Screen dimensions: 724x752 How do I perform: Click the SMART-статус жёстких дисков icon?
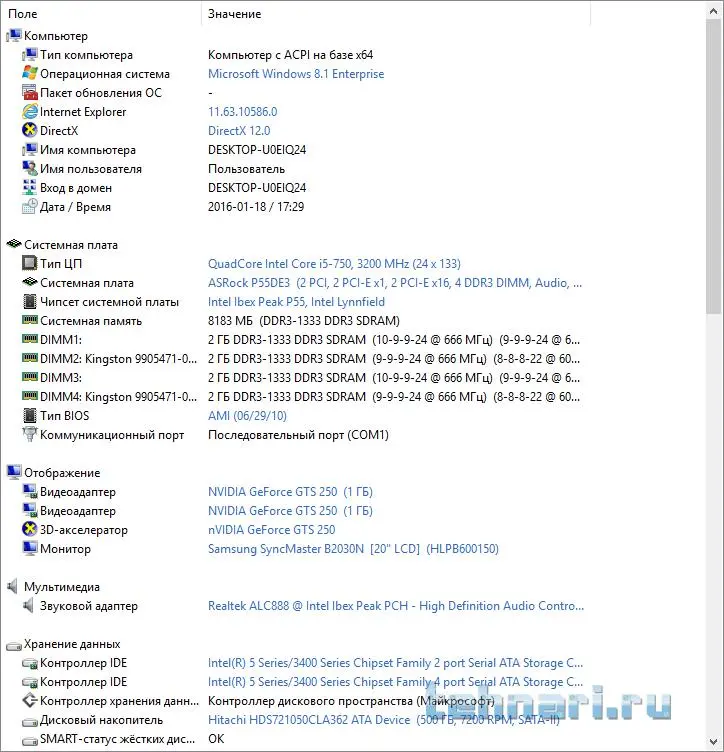pos(29,740)
